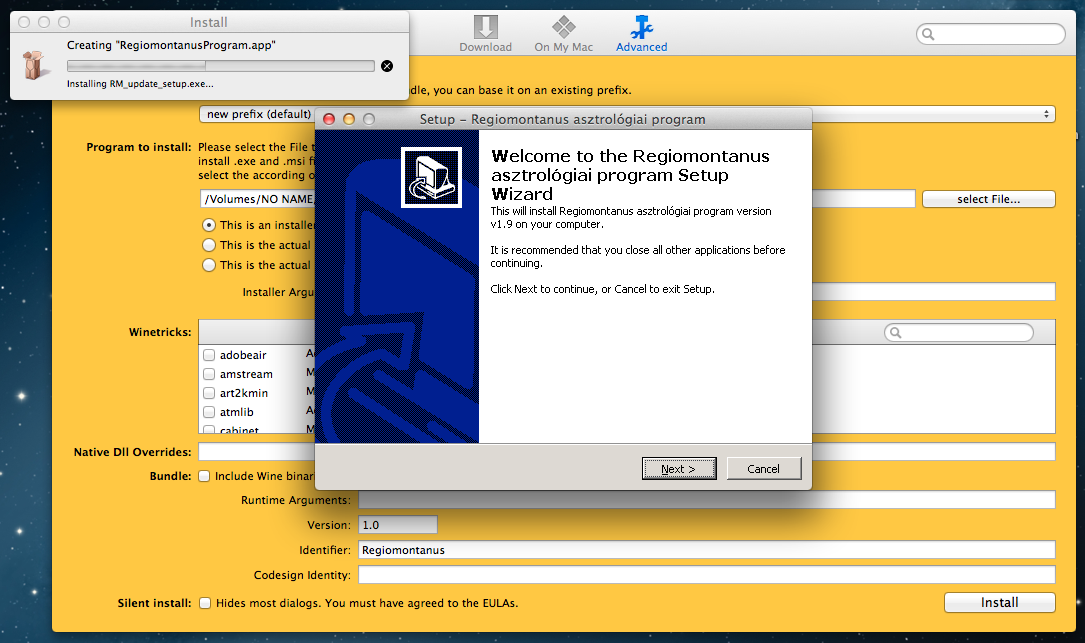This screenshot has height=643, width=1085.
Task: Click the 'Creating RegiomontanusProgram.app' text
Action: pyautogui.click(x=171, y=45)
